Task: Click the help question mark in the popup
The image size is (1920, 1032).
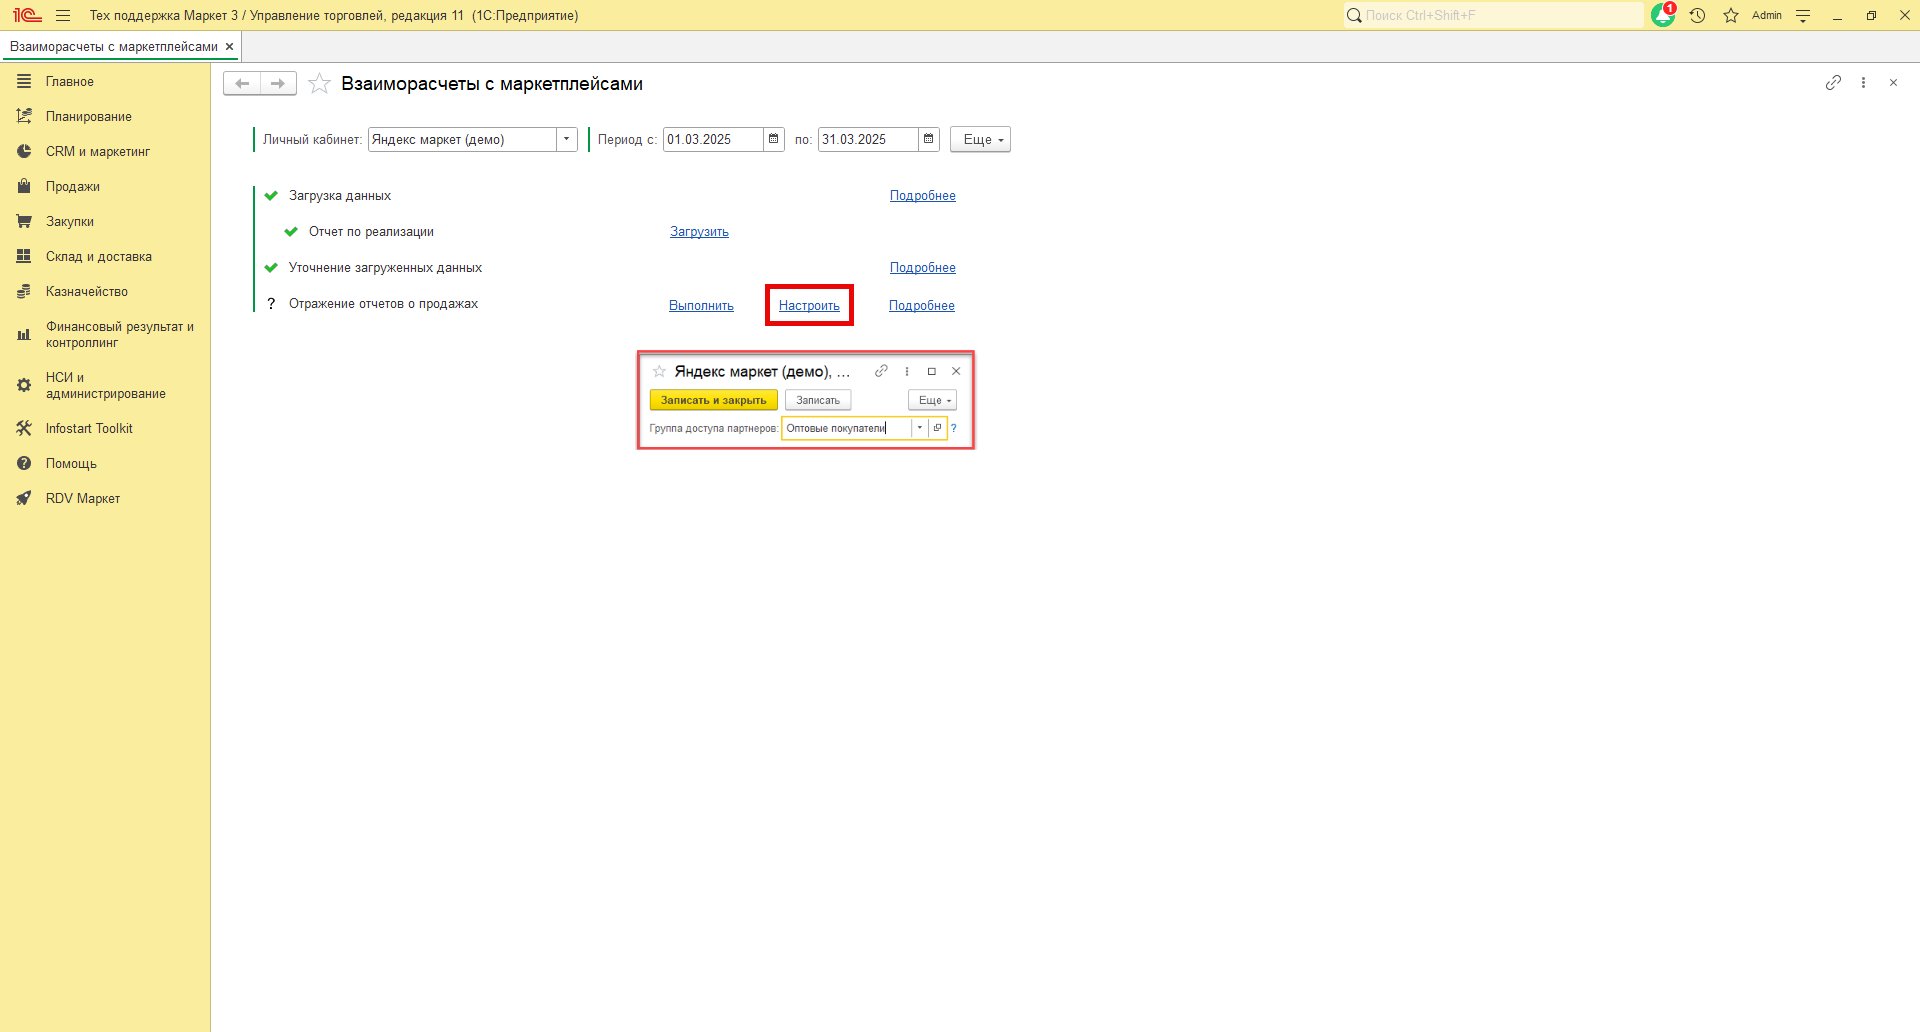Action: pos(954,428)
